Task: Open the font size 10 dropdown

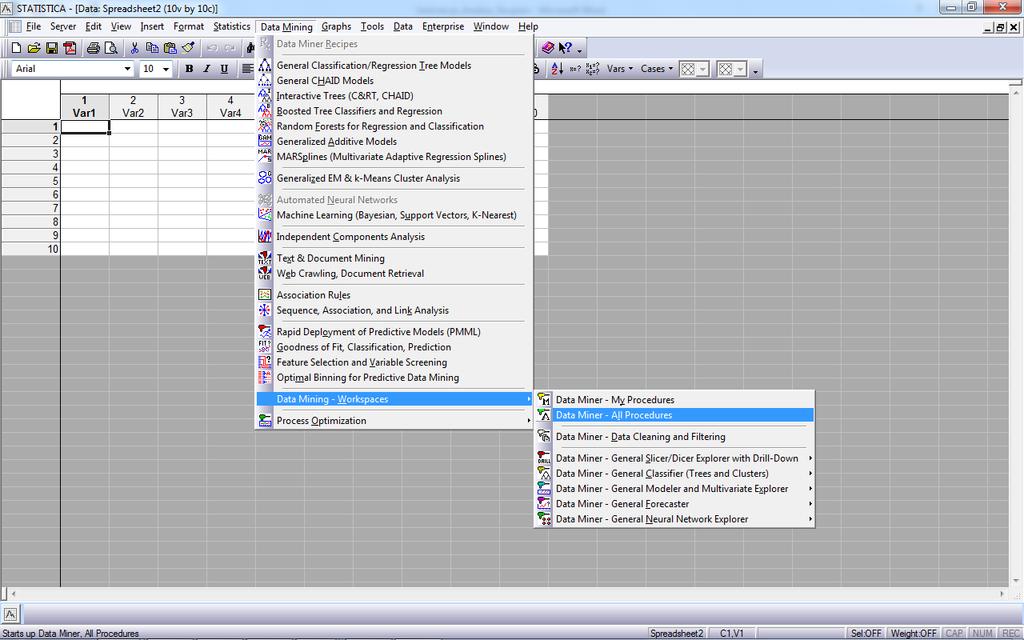Action: (166, 69)
